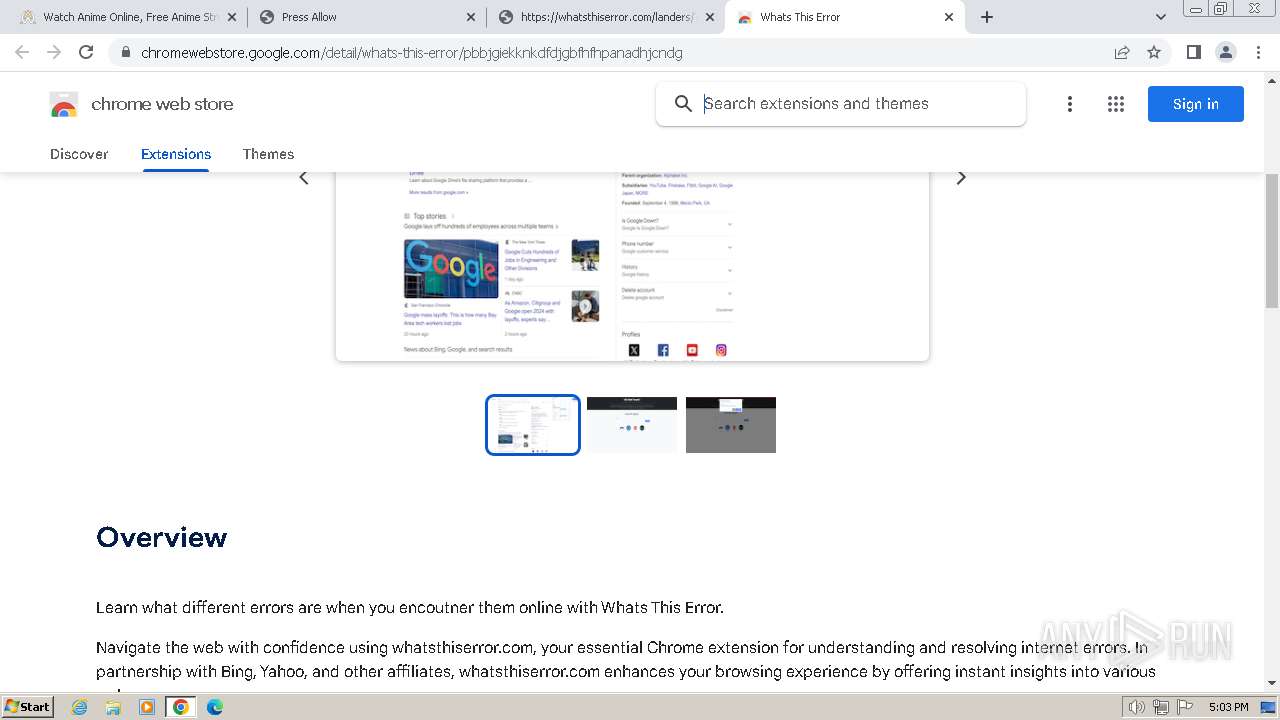Bookmark this page with the star icon
This screenshot has height=720, width=1280.
[x=1154, y=52]
